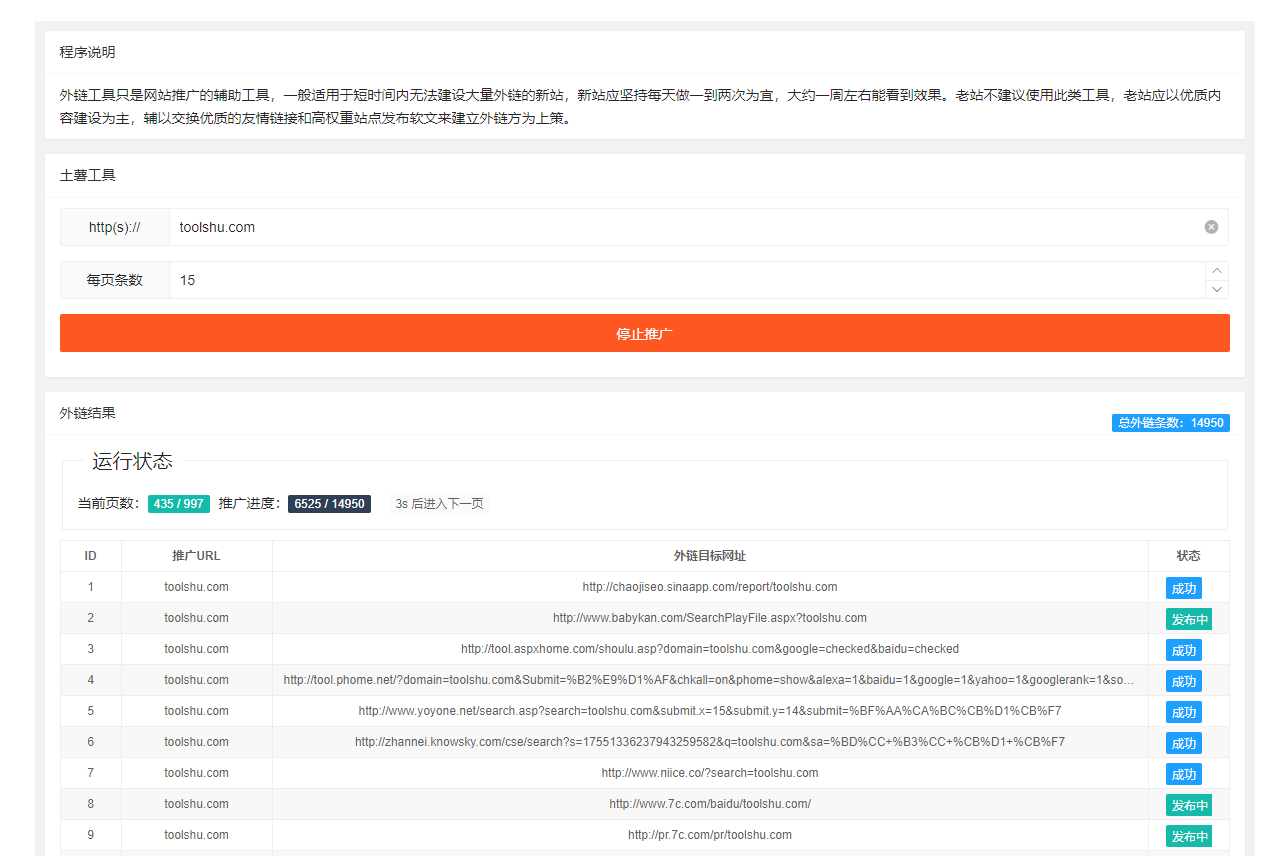Click the tool.phome.net target URL
The width and height of the screenshot is (1286, 856).
[710, 680]
